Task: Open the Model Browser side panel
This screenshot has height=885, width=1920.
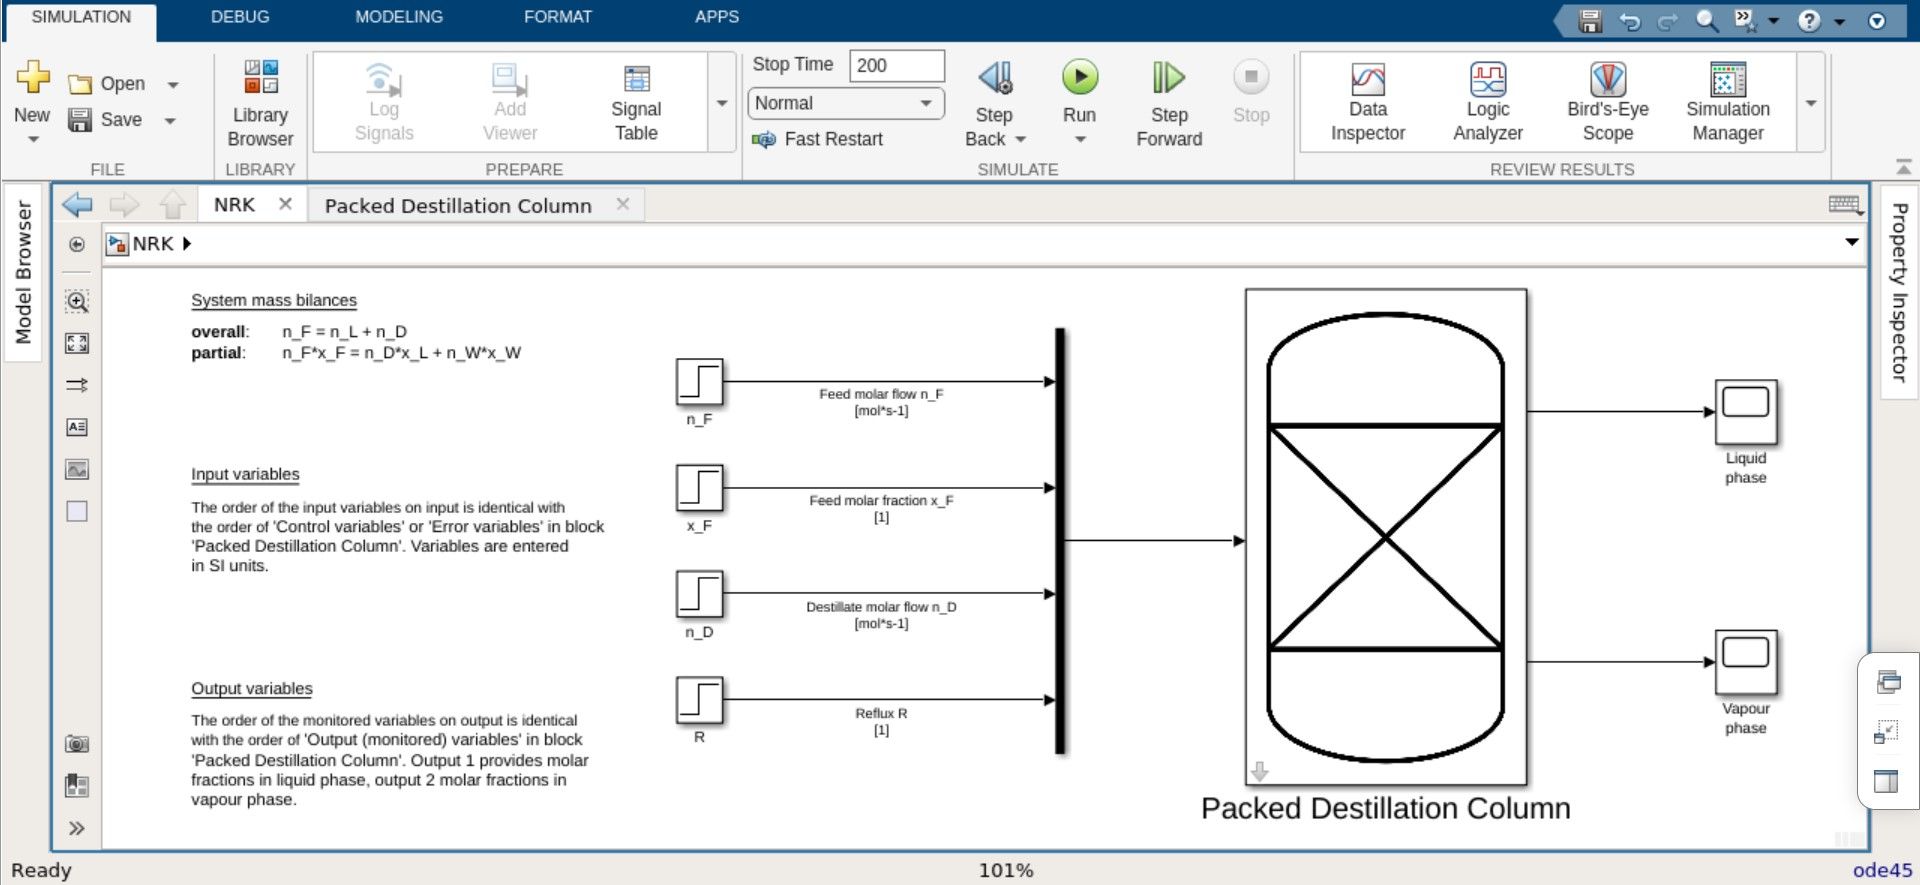Action: coord(23,272)
